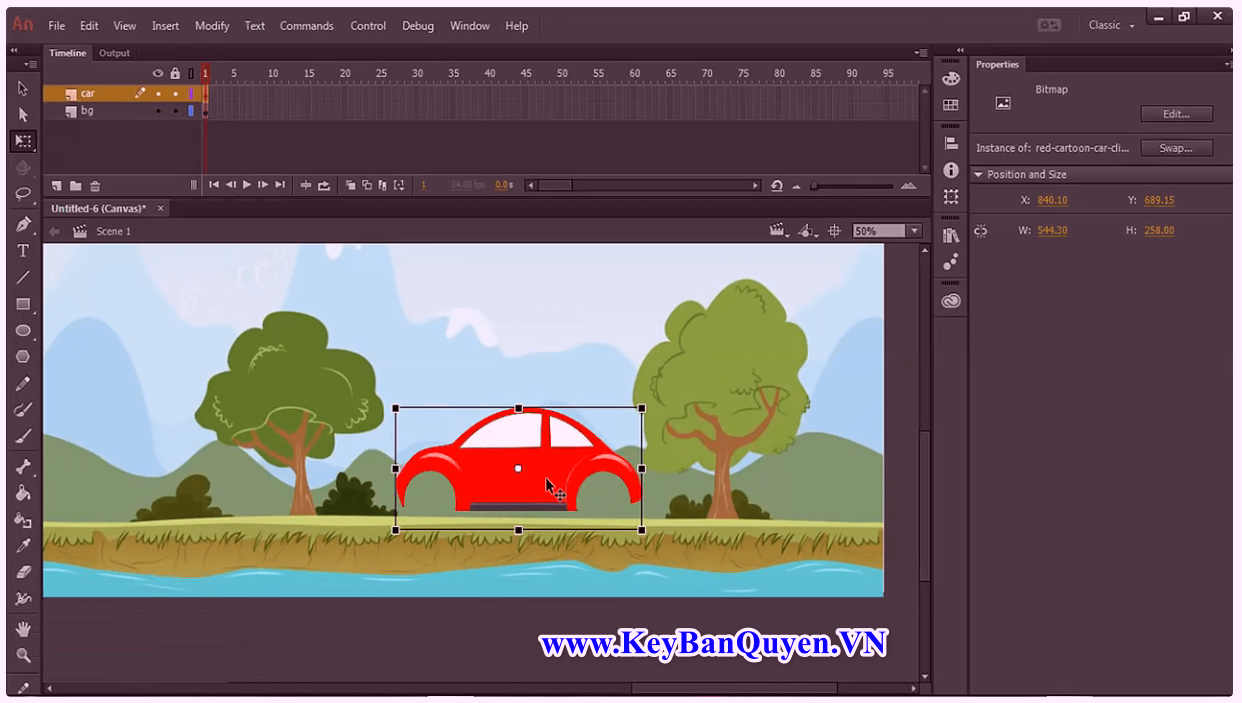Open the Classic workspace dropdown
The image size is (1242, 703).
pos(1110,25)
